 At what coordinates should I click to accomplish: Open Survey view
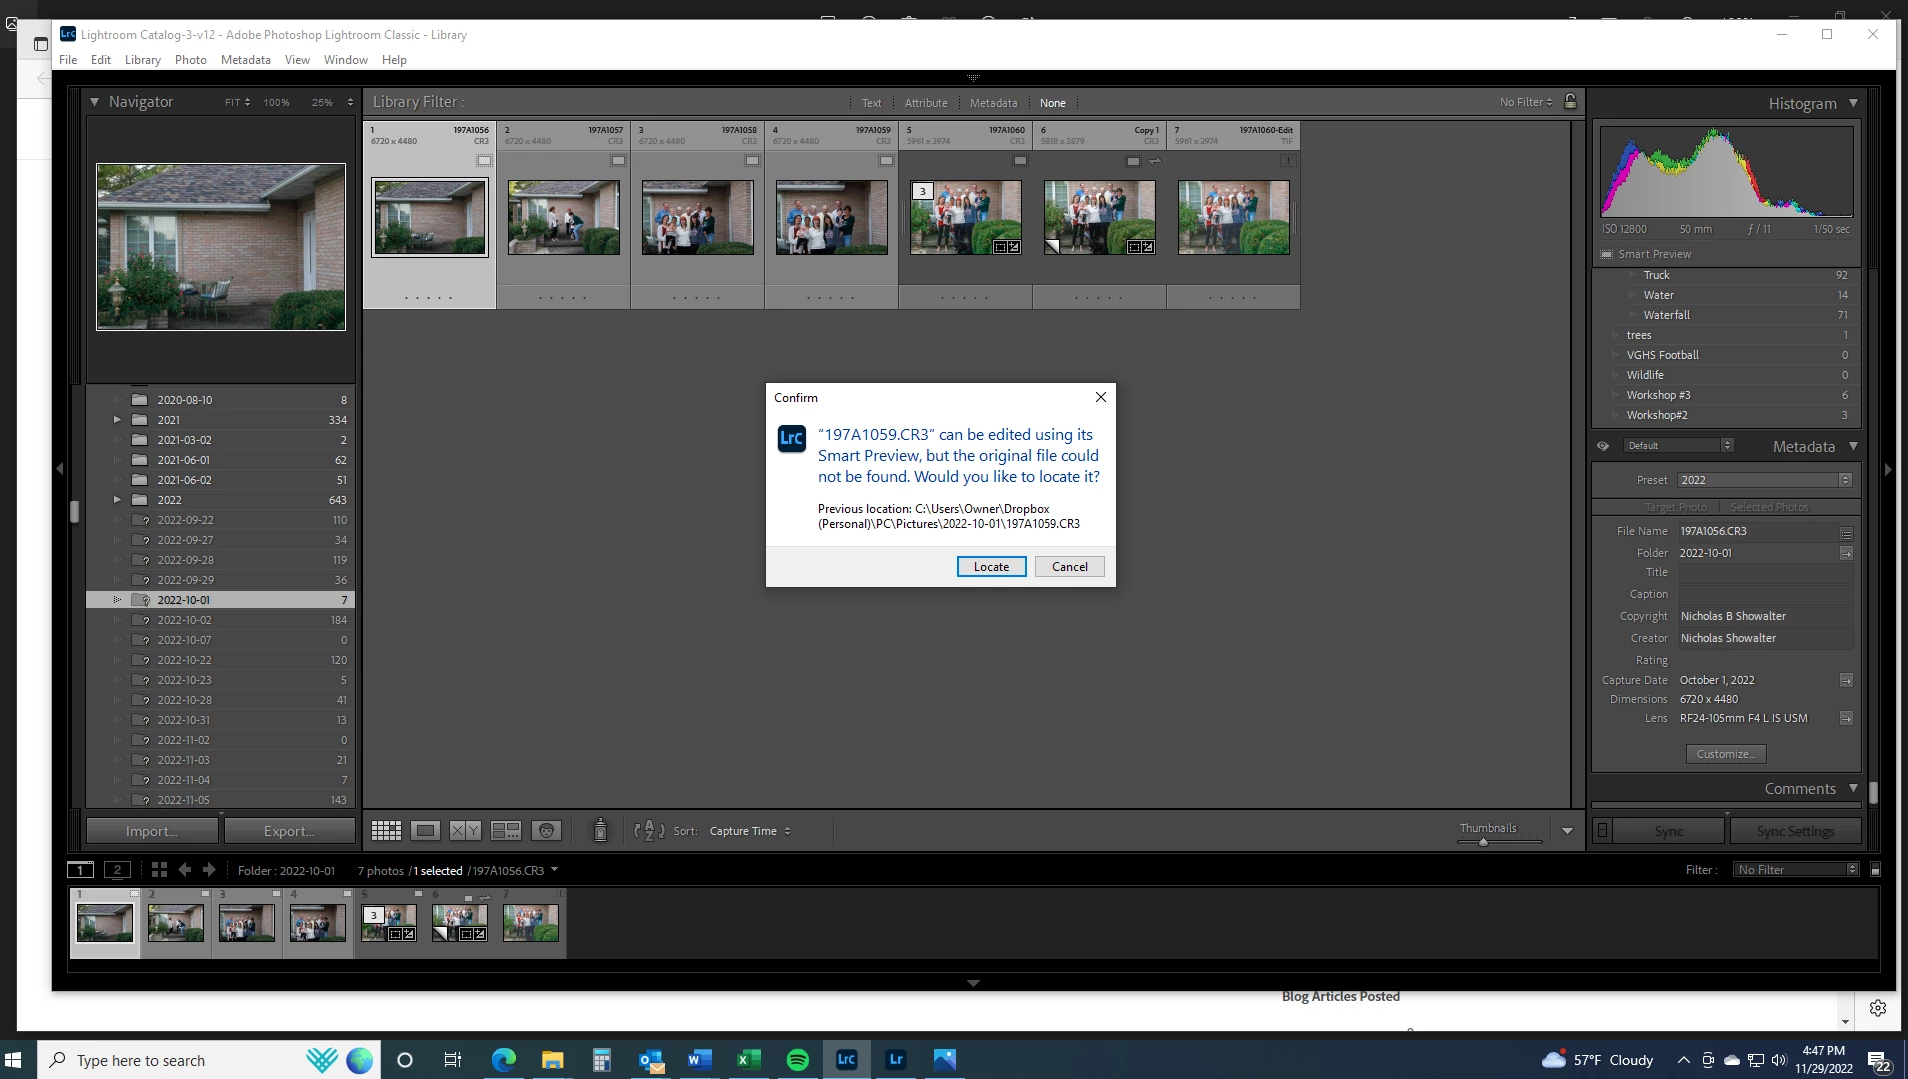tap(506, 831)
